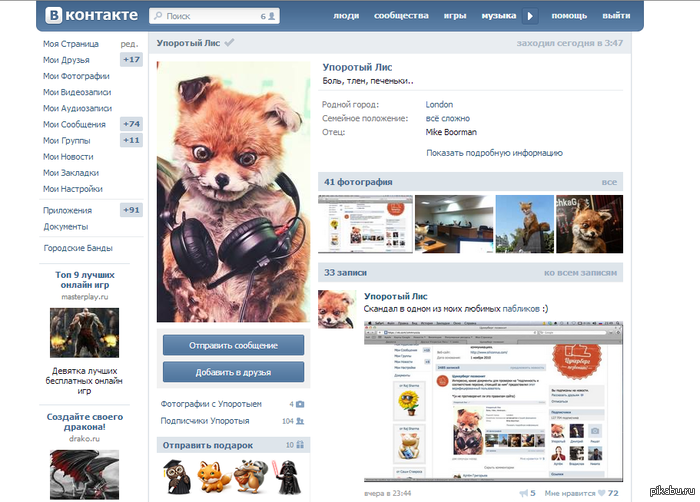
Task: Click camera icon next to Фотографии с Упоротым
Action: [300, 404]
